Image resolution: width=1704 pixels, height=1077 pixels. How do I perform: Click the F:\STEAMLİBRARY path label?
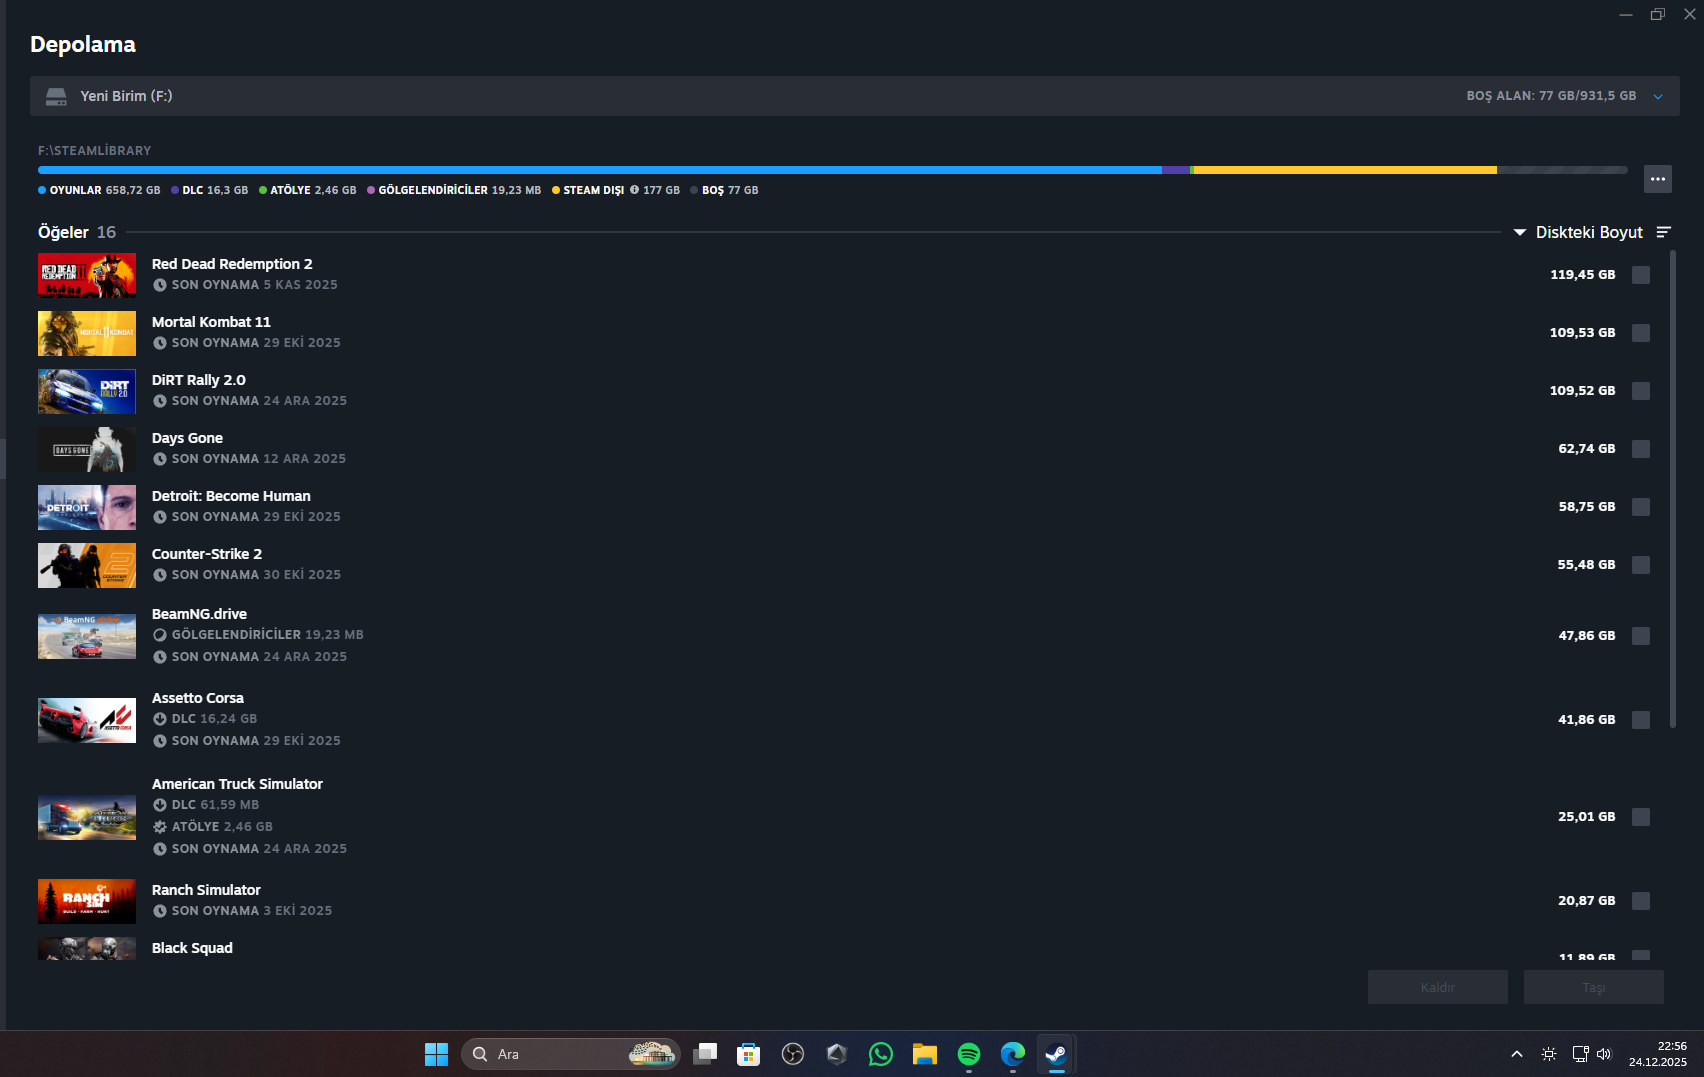pyautogui.click(x=95, y=151)
